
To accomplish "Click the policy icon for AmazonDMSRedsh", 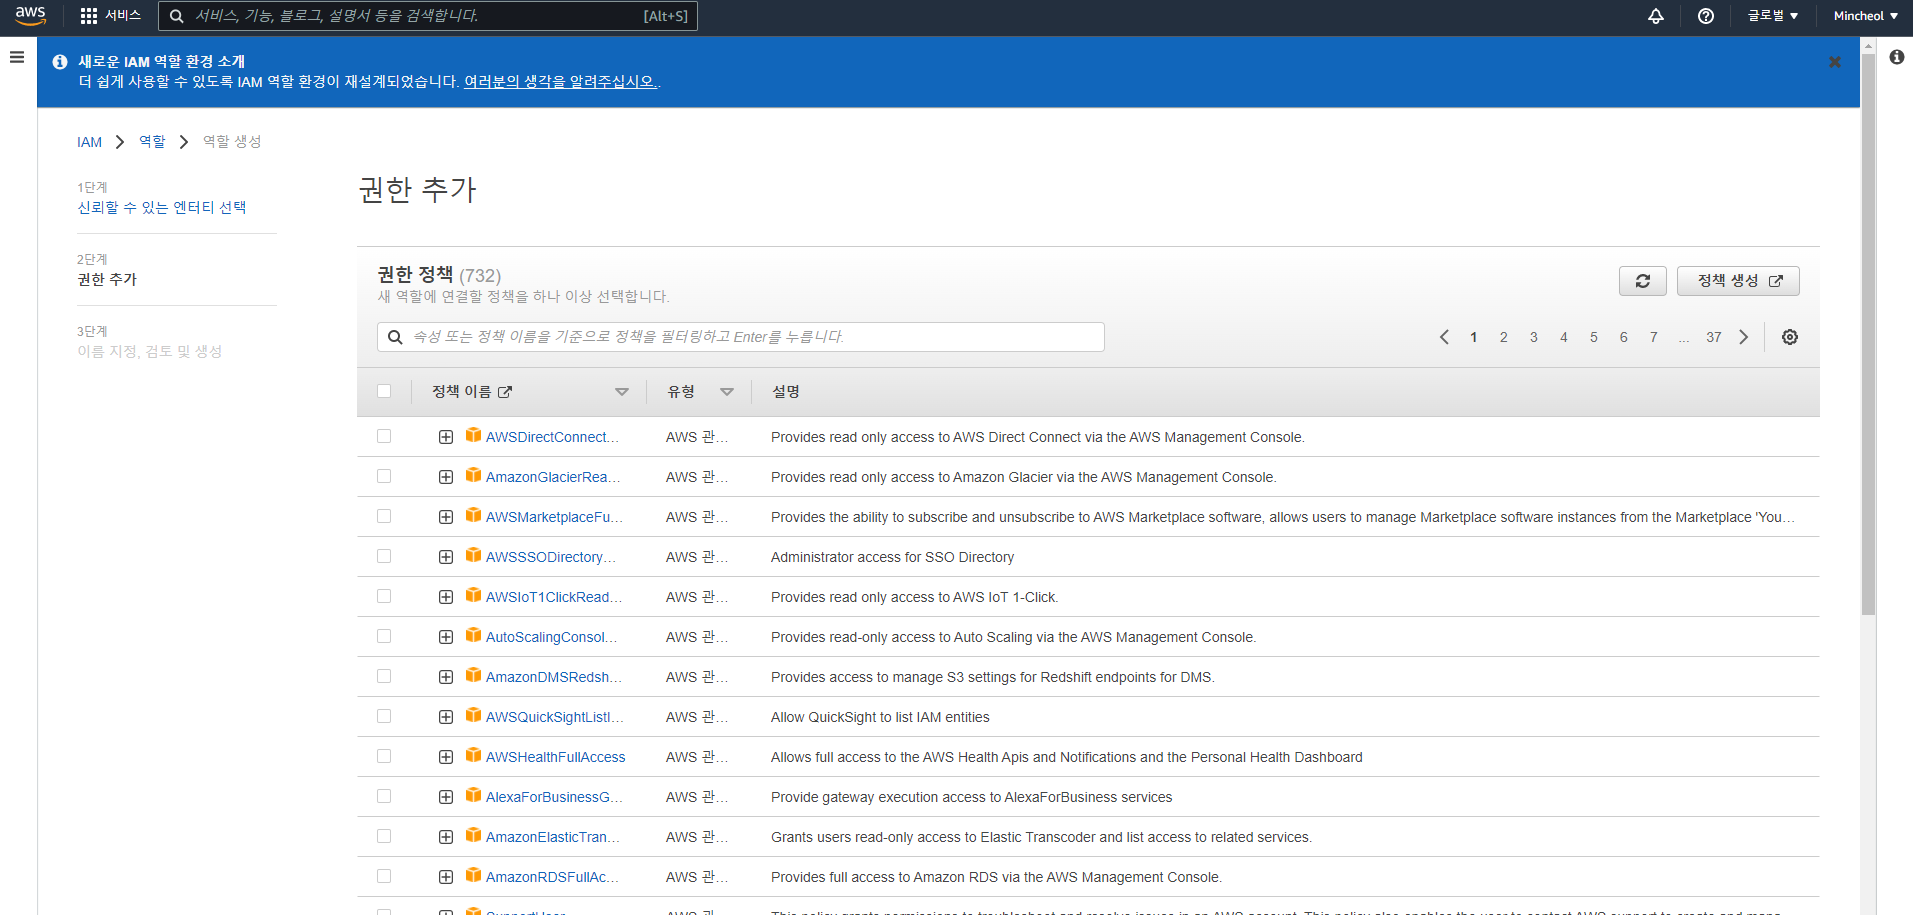I will [474, 675].
